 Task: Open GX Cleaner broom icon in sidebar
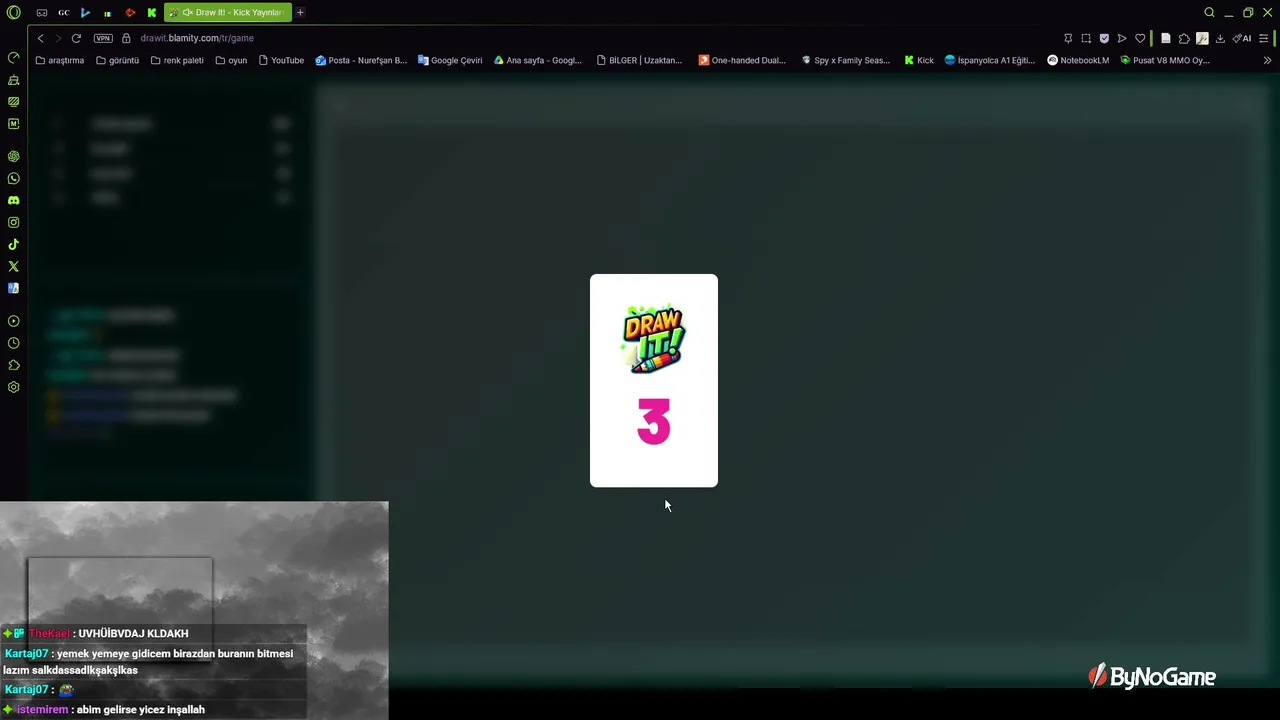coord(14,80)
